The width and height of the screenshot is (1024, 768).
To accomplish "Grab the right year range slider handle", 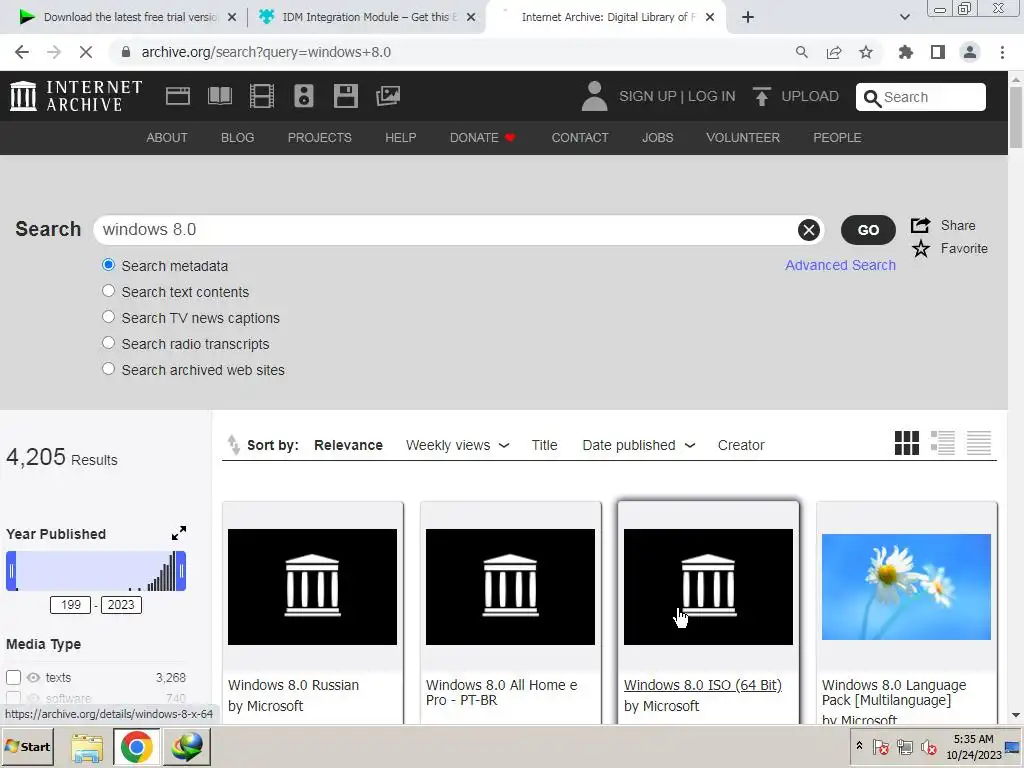I will pos(181,571).
